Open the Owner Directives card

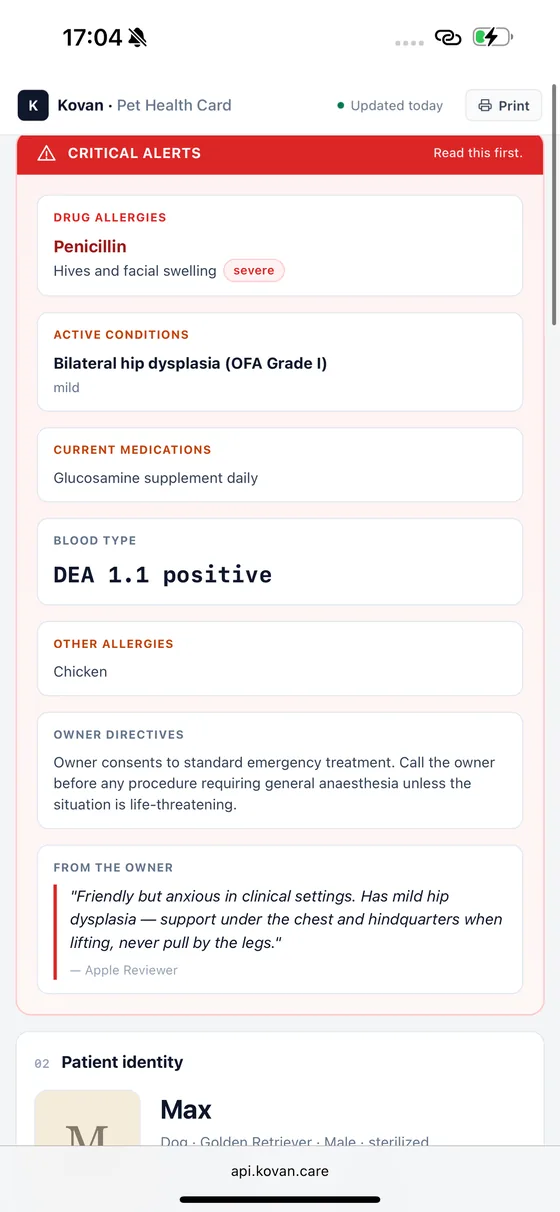coord(280,770)
